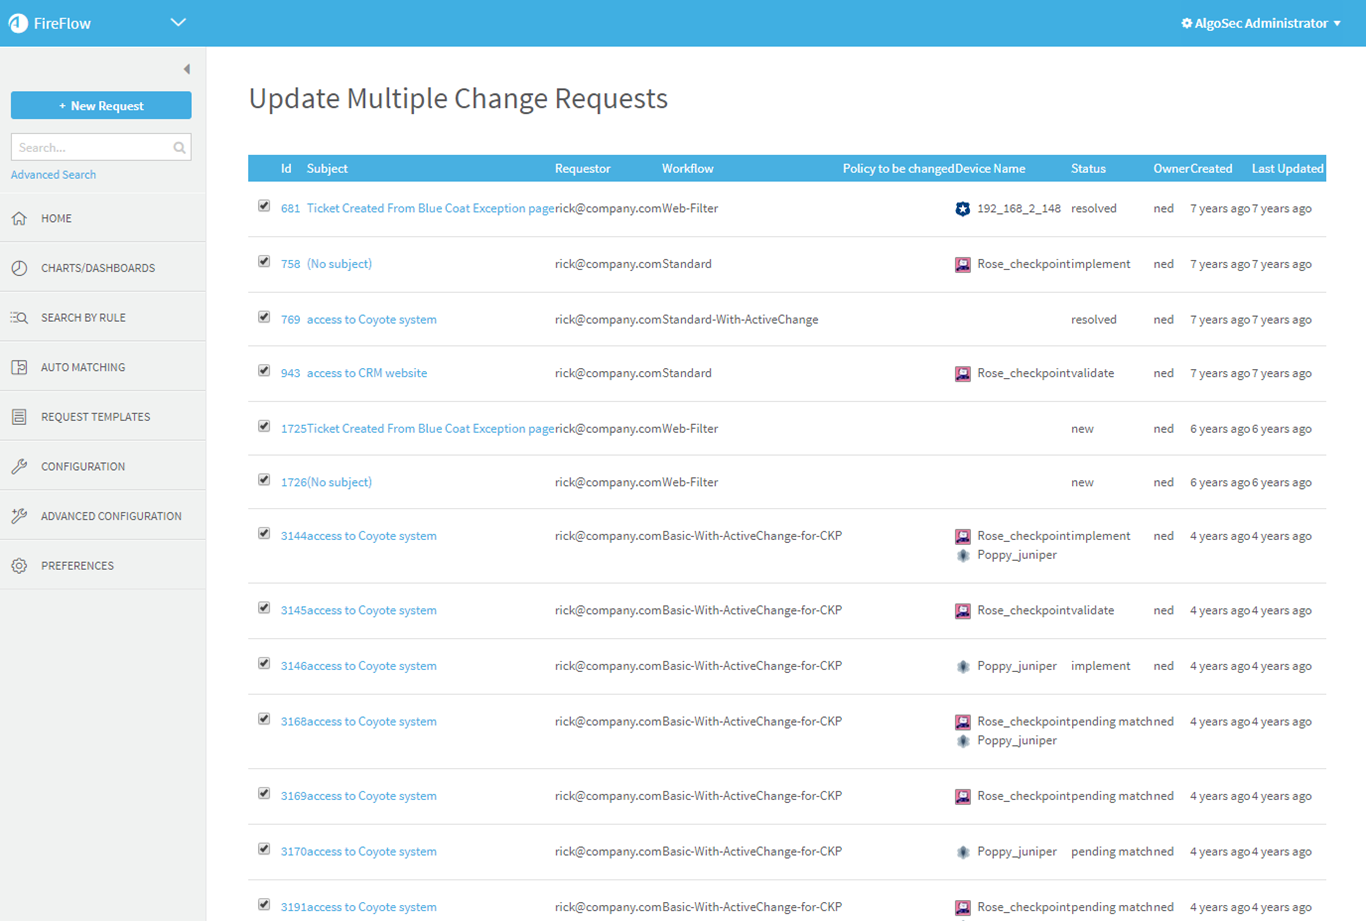1366x921 pixels.
Task: Uncheck the checkbox for request 943
Action: (264, 371)
